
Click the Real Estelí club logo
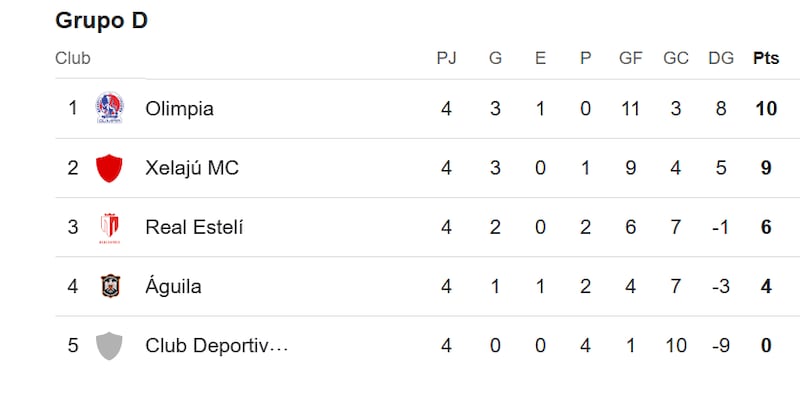pyautogui.click(x=109, y=228)
